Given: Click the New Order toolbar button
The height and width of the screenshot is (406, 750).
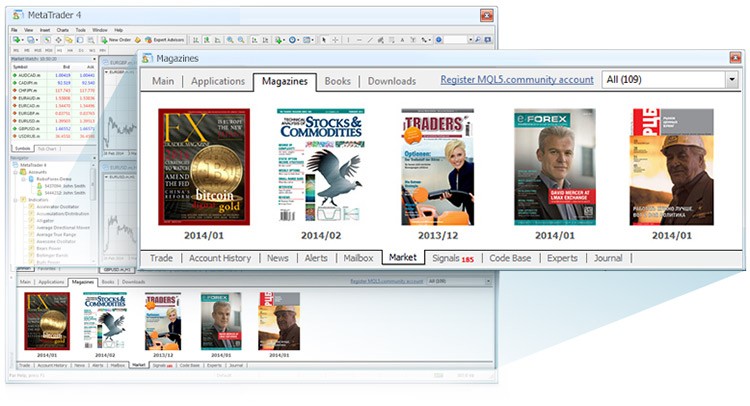Looking at the screenshot, I should tap(116, 40).
